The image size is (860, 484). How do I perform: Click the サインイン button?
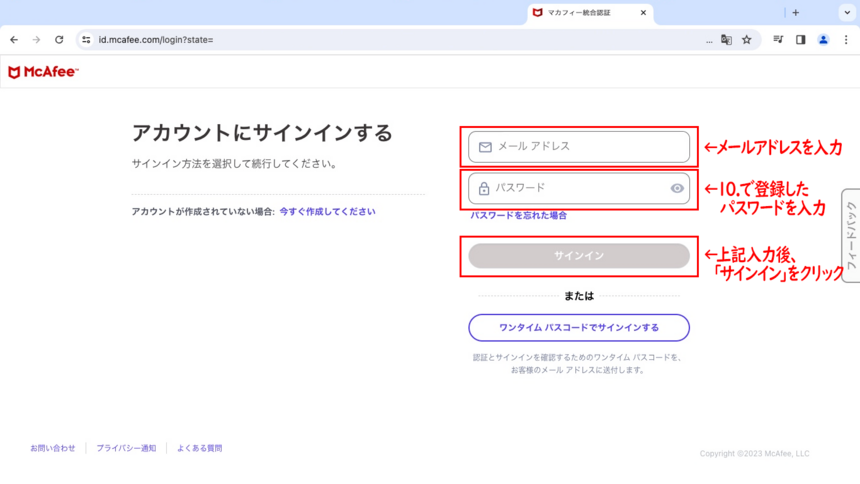[x=579, y=256]
